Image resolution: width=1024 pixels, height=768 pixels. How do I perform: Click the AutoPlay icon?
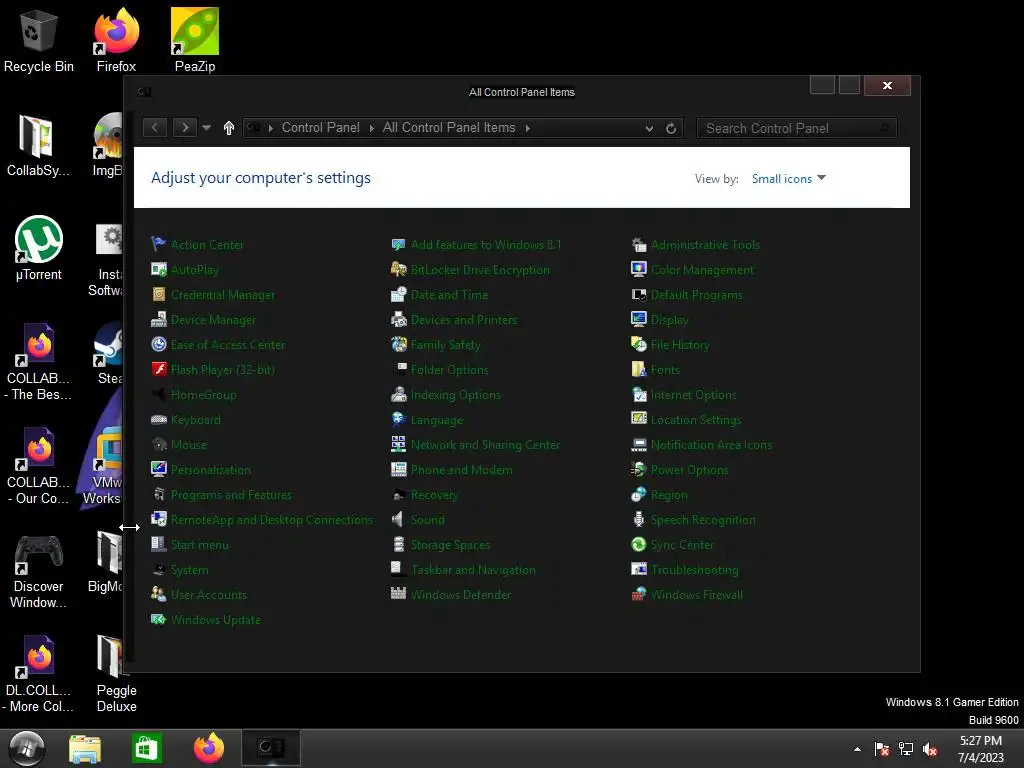159,269
